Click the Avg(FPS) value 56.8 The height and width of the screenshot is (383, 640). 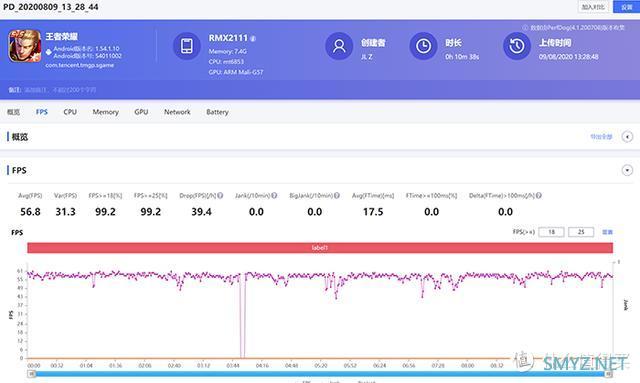pyautogui.click(x=30, y=212)
